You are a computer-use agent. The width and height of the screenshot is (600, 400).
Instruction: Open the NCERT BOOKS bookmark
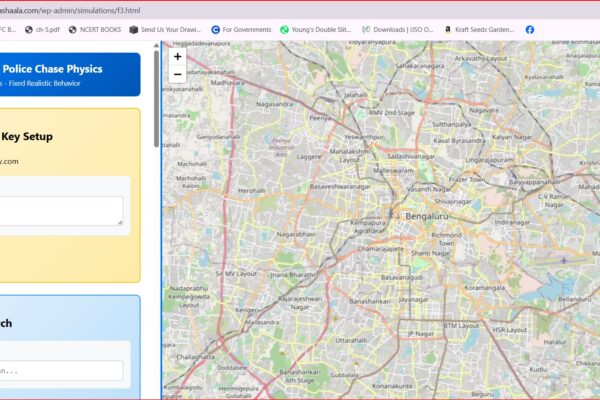[94, 30]
